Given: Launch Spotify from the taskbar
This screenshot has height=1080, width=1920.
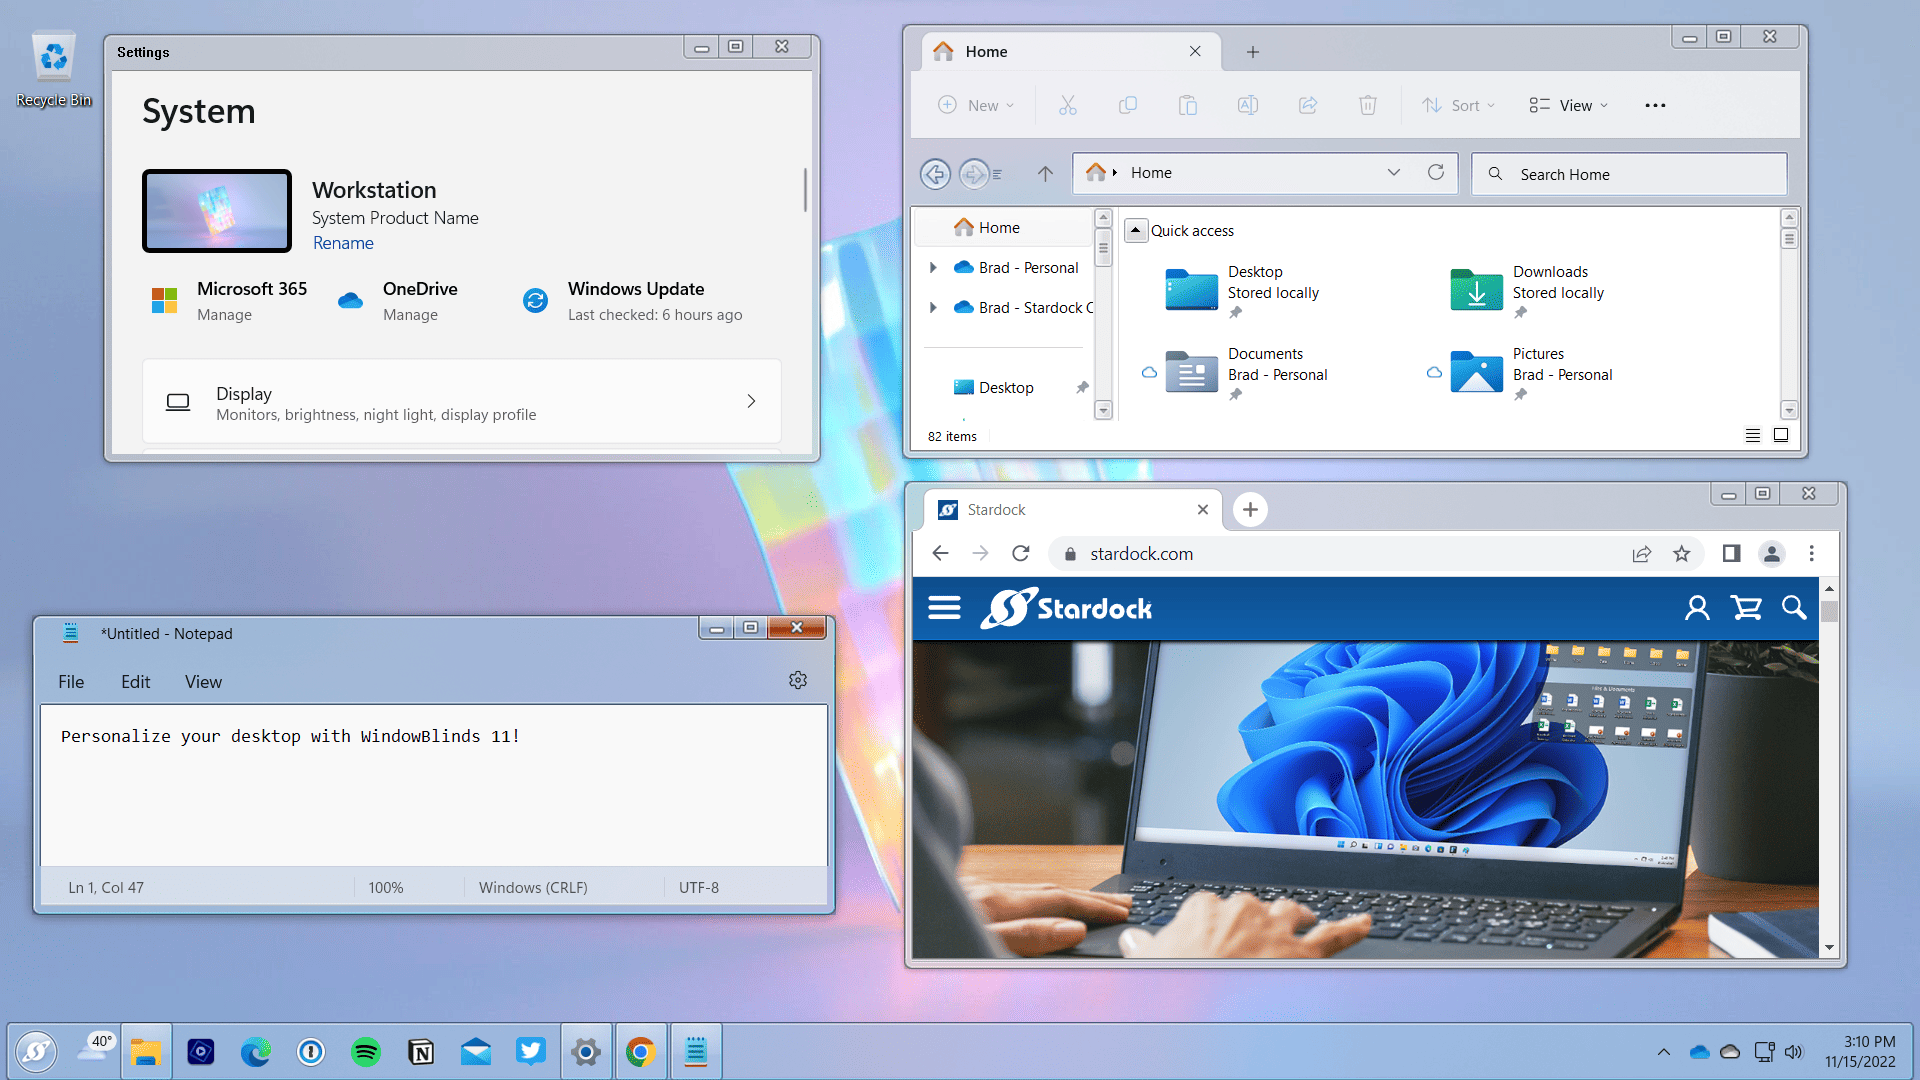Looking at the screenshot, I should [x=366, y=1051].
